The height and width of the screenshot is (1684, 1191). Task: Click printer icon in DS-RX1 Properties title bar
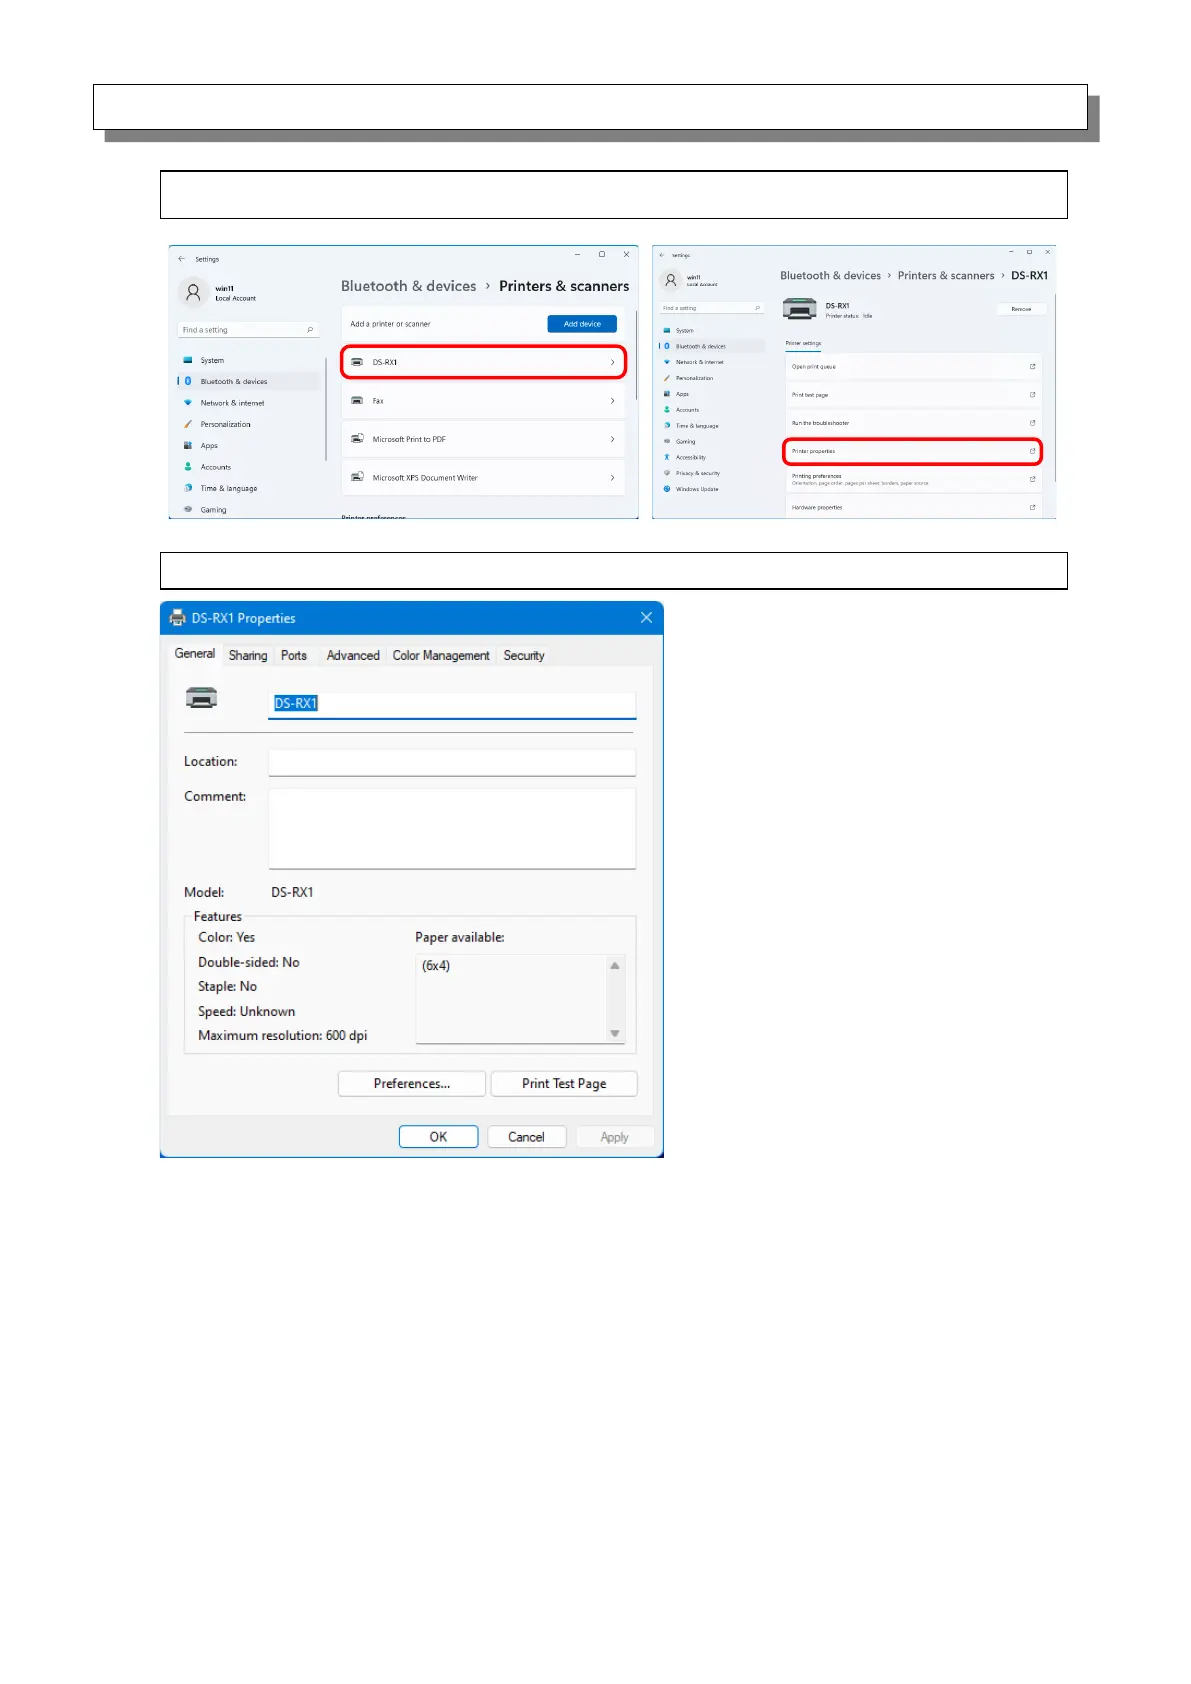178,618
